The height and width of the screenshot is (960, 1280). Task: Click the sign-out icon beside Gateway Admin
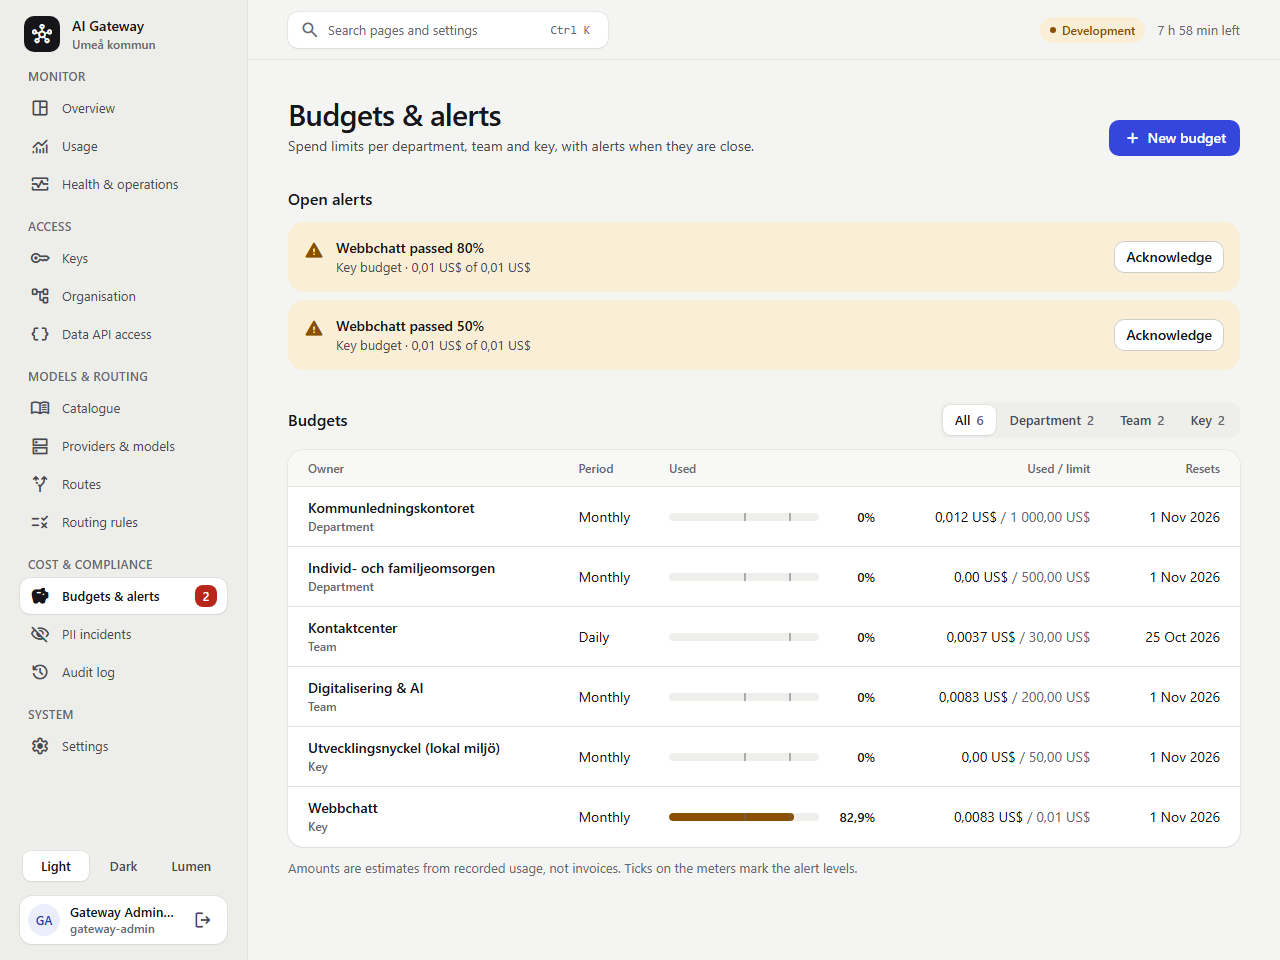[x=203, y=920]
